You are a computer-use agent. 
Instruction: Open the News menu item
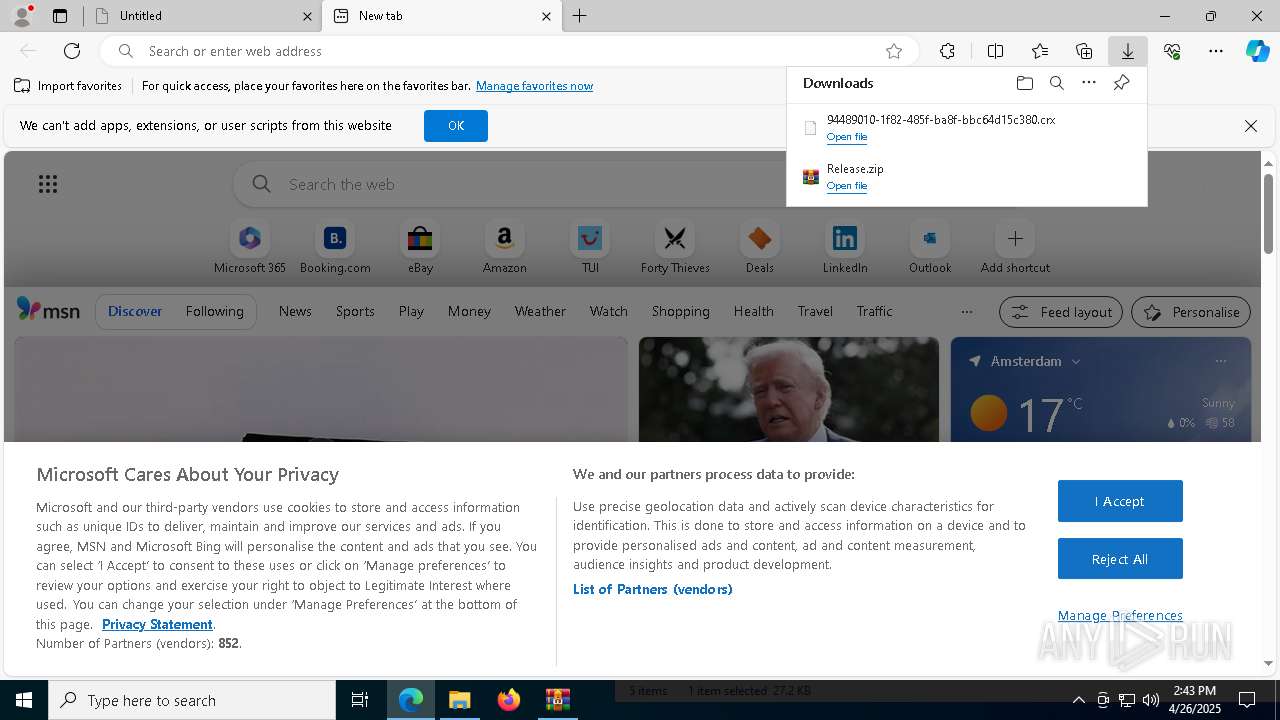pyautogui.click(x=295, y=312)
